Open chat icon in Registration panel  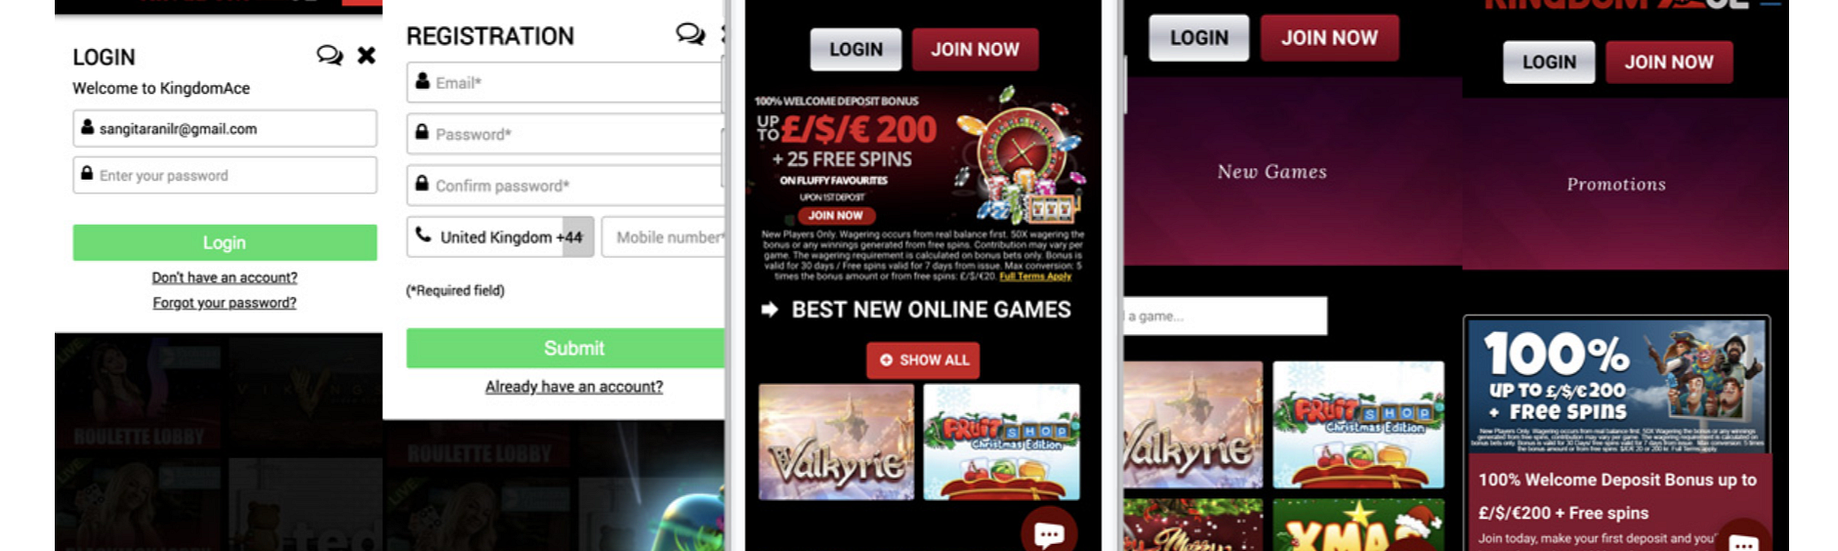click(x=690, y=34)
